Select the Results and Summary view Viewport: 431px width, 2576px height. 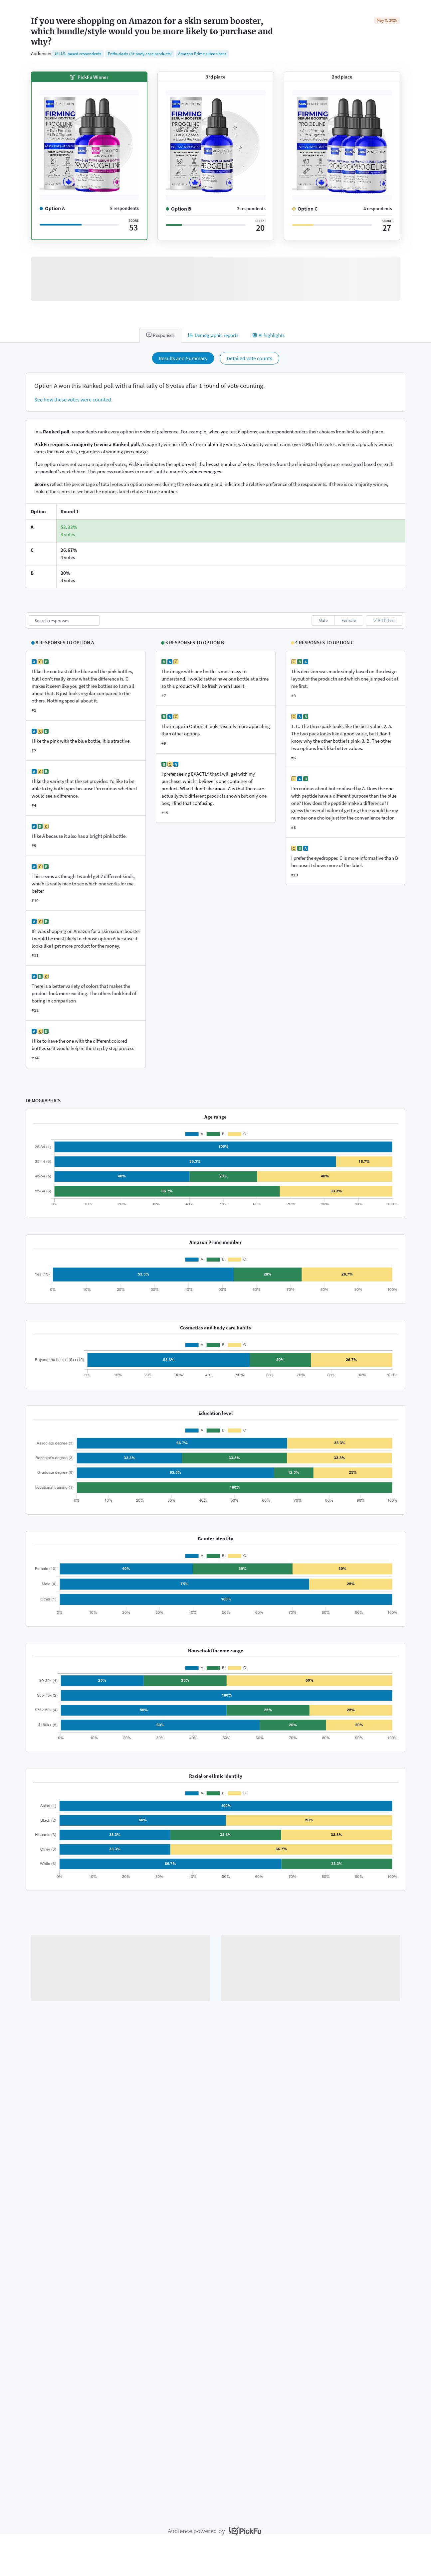pos(183,358)
